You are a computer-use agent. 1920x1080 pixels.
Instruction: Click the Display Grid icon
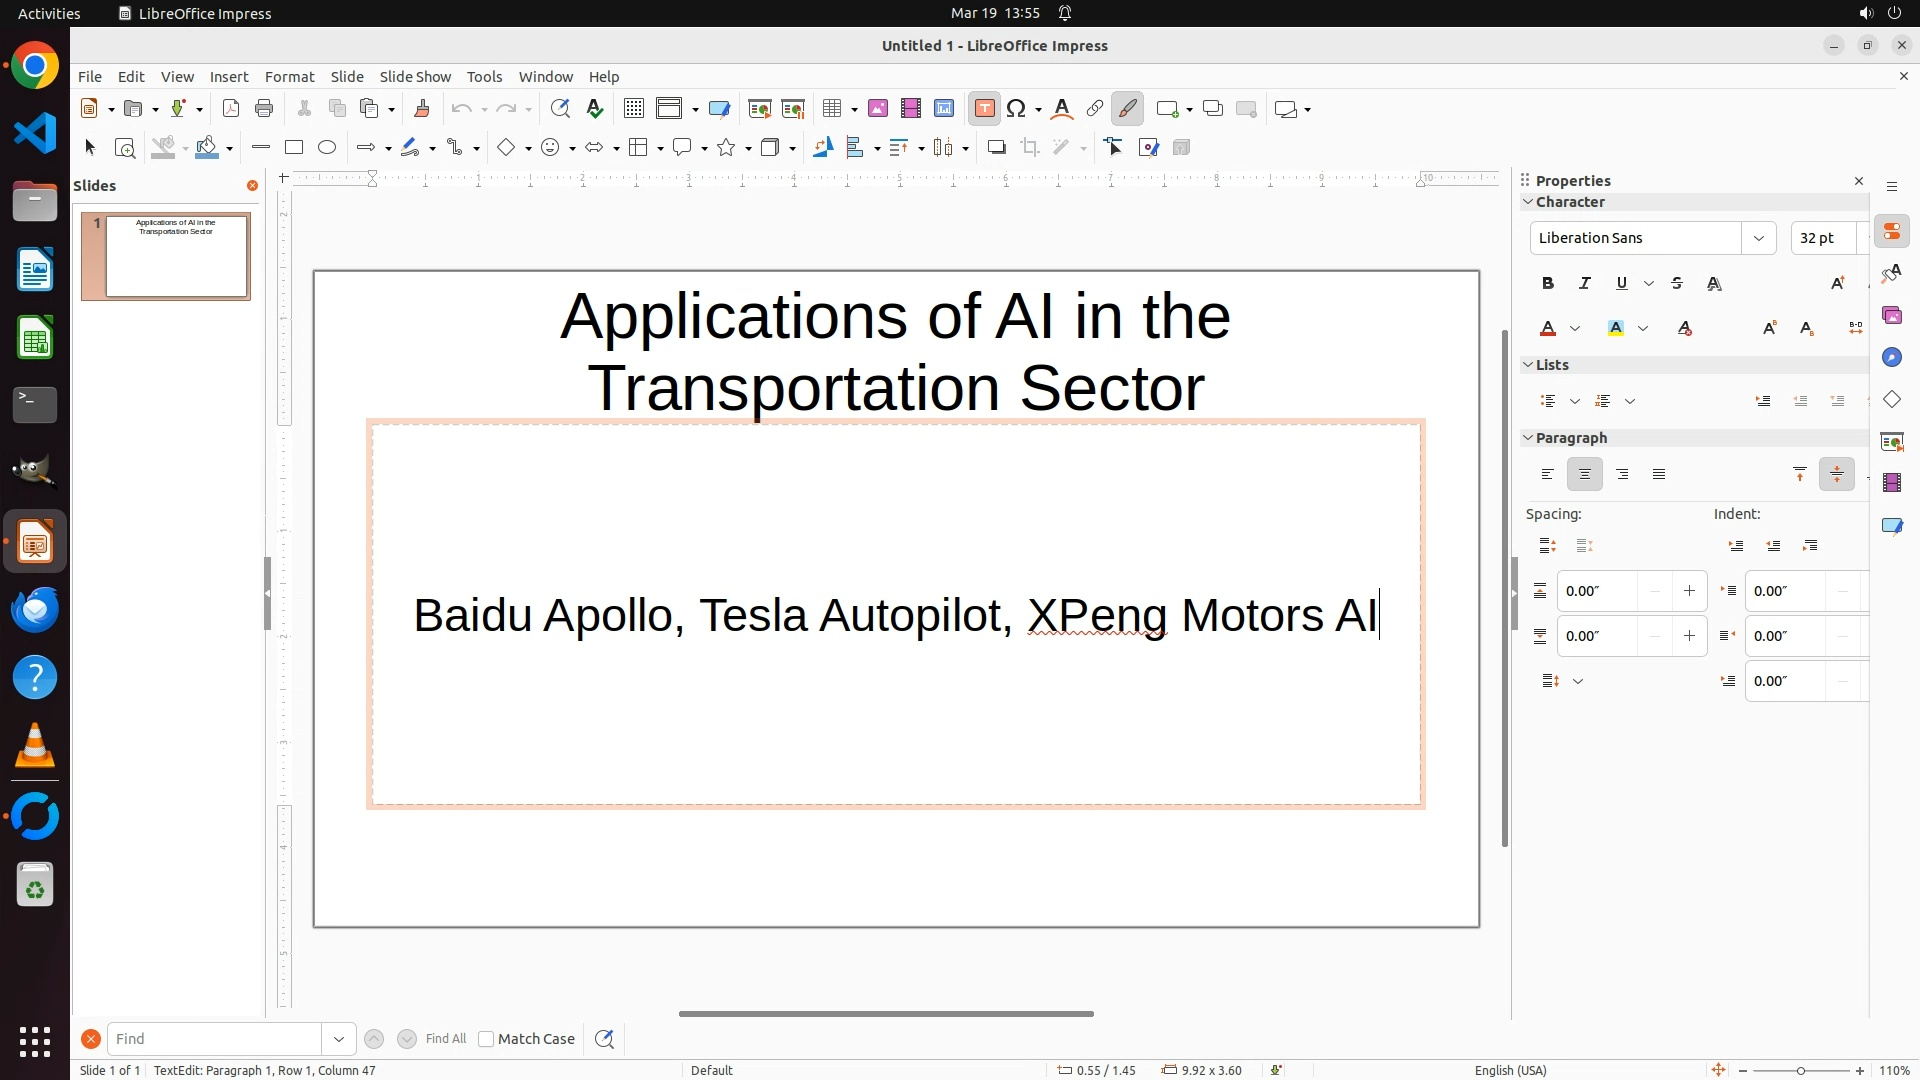click(633, 109)
